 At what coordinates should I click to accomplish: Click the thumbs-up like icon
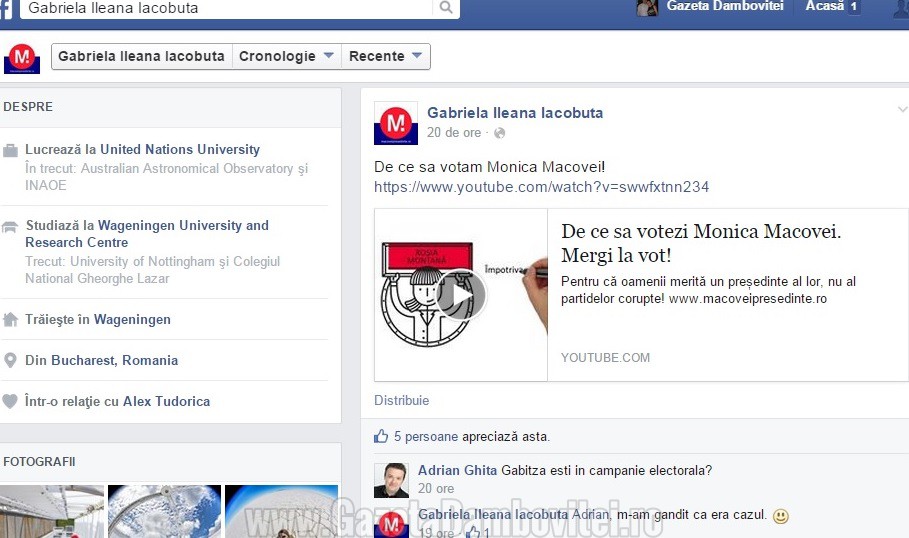[381, 436]
